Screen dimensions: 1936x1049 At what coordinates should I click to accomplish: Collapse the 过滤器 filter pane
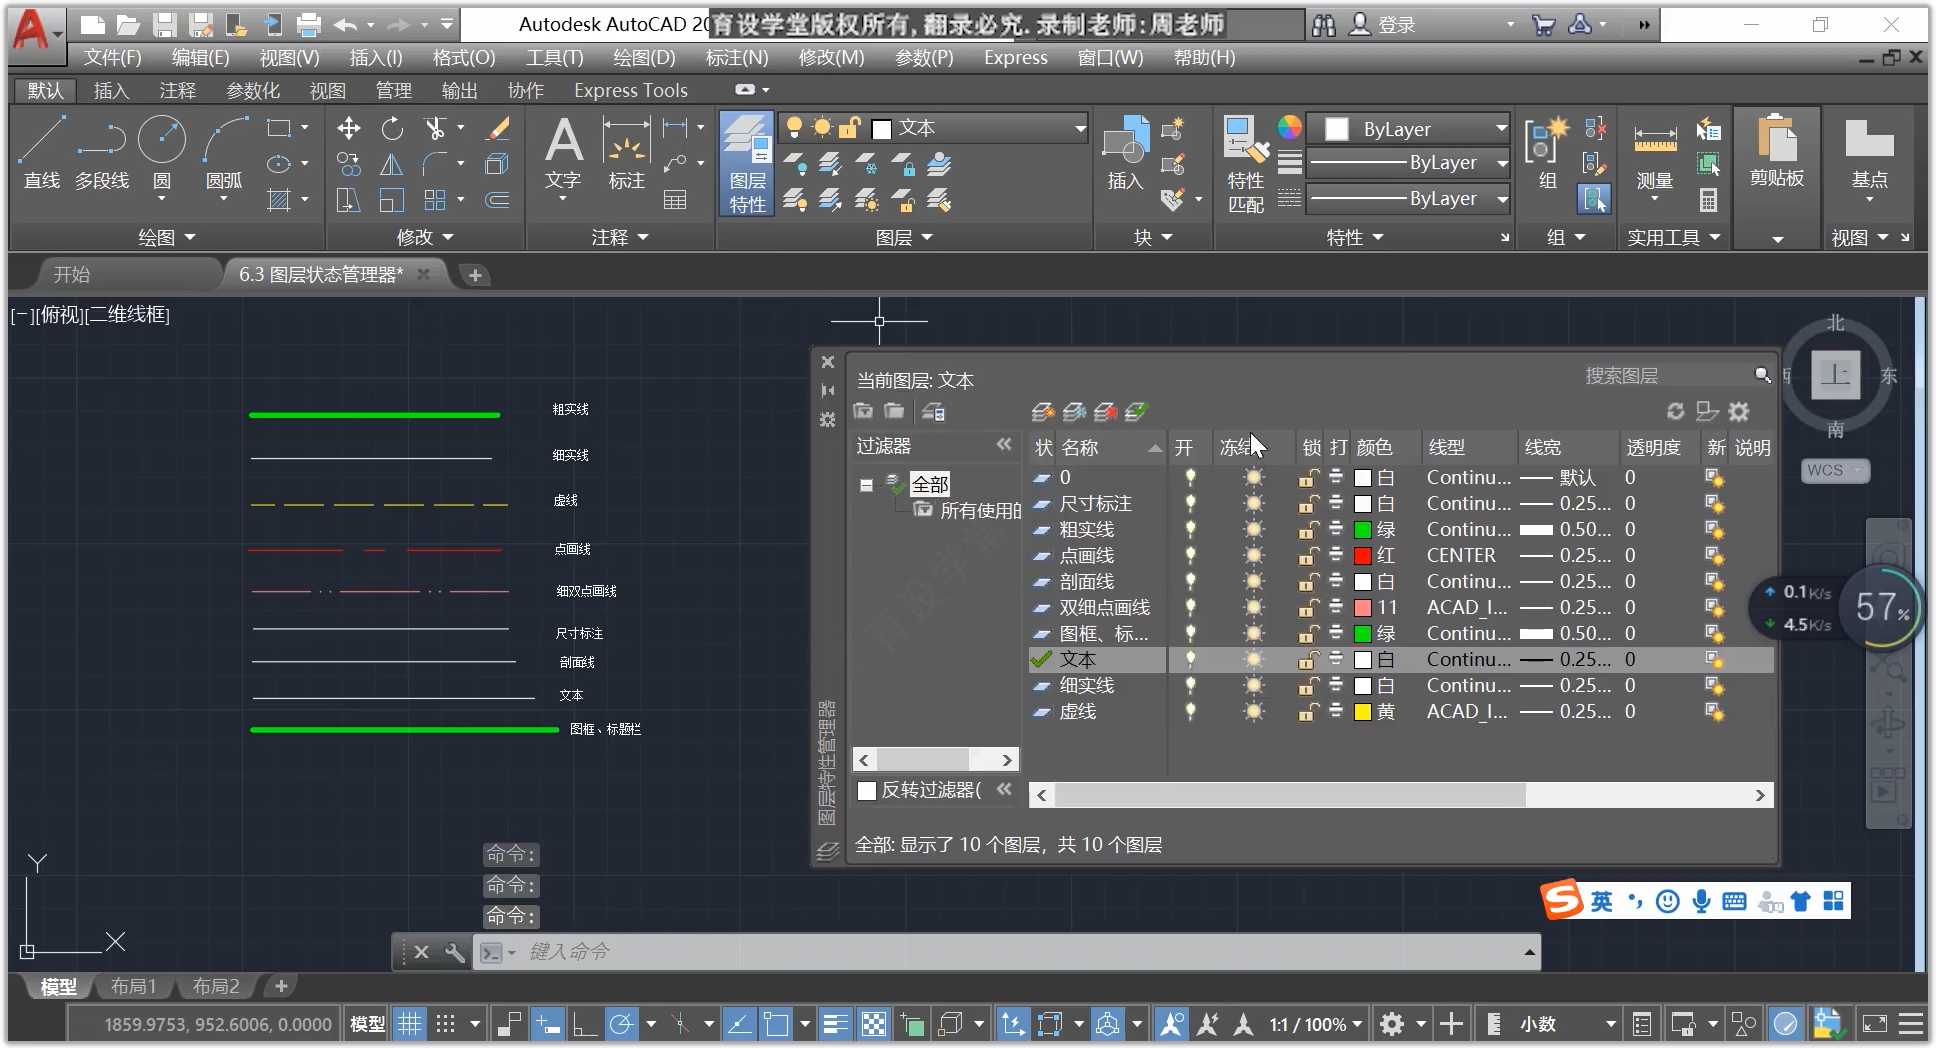coord(1004,444)
